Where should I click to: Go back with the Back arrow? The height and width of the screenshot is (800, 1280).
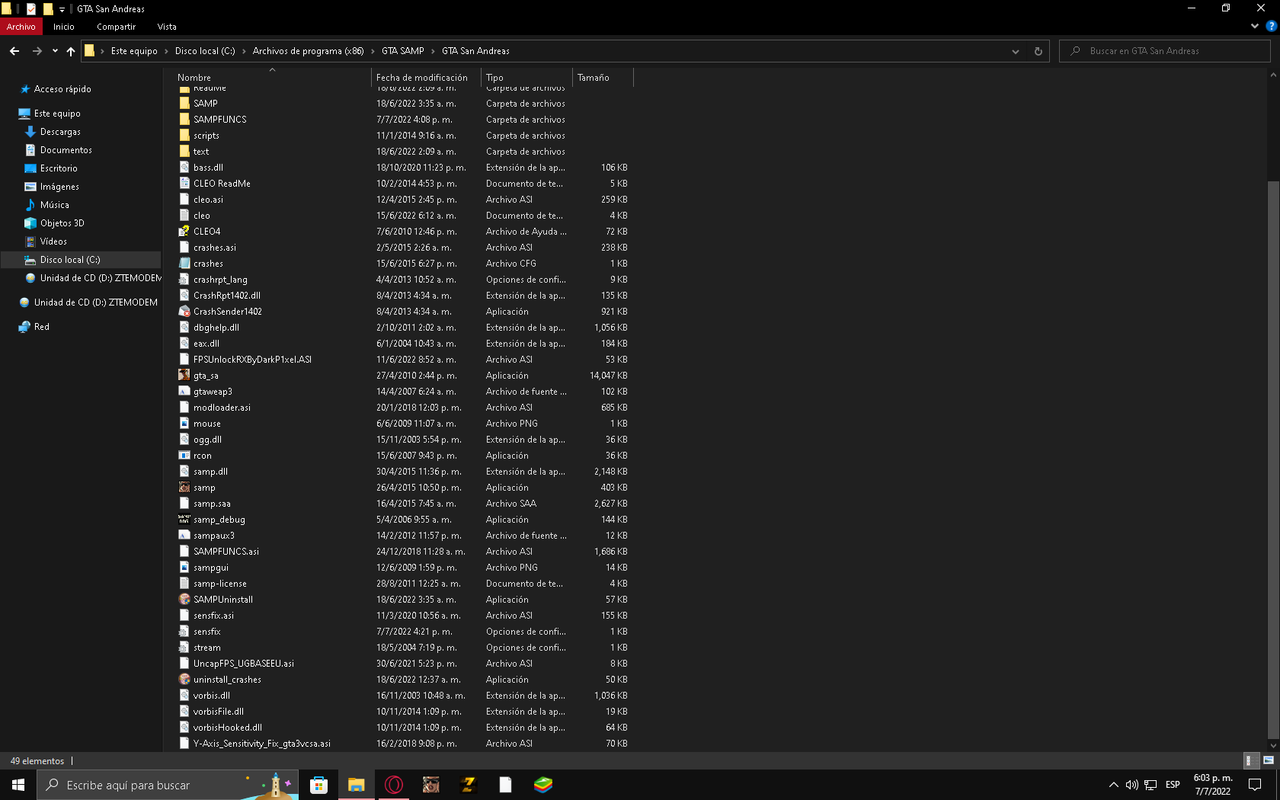[14, 51]
